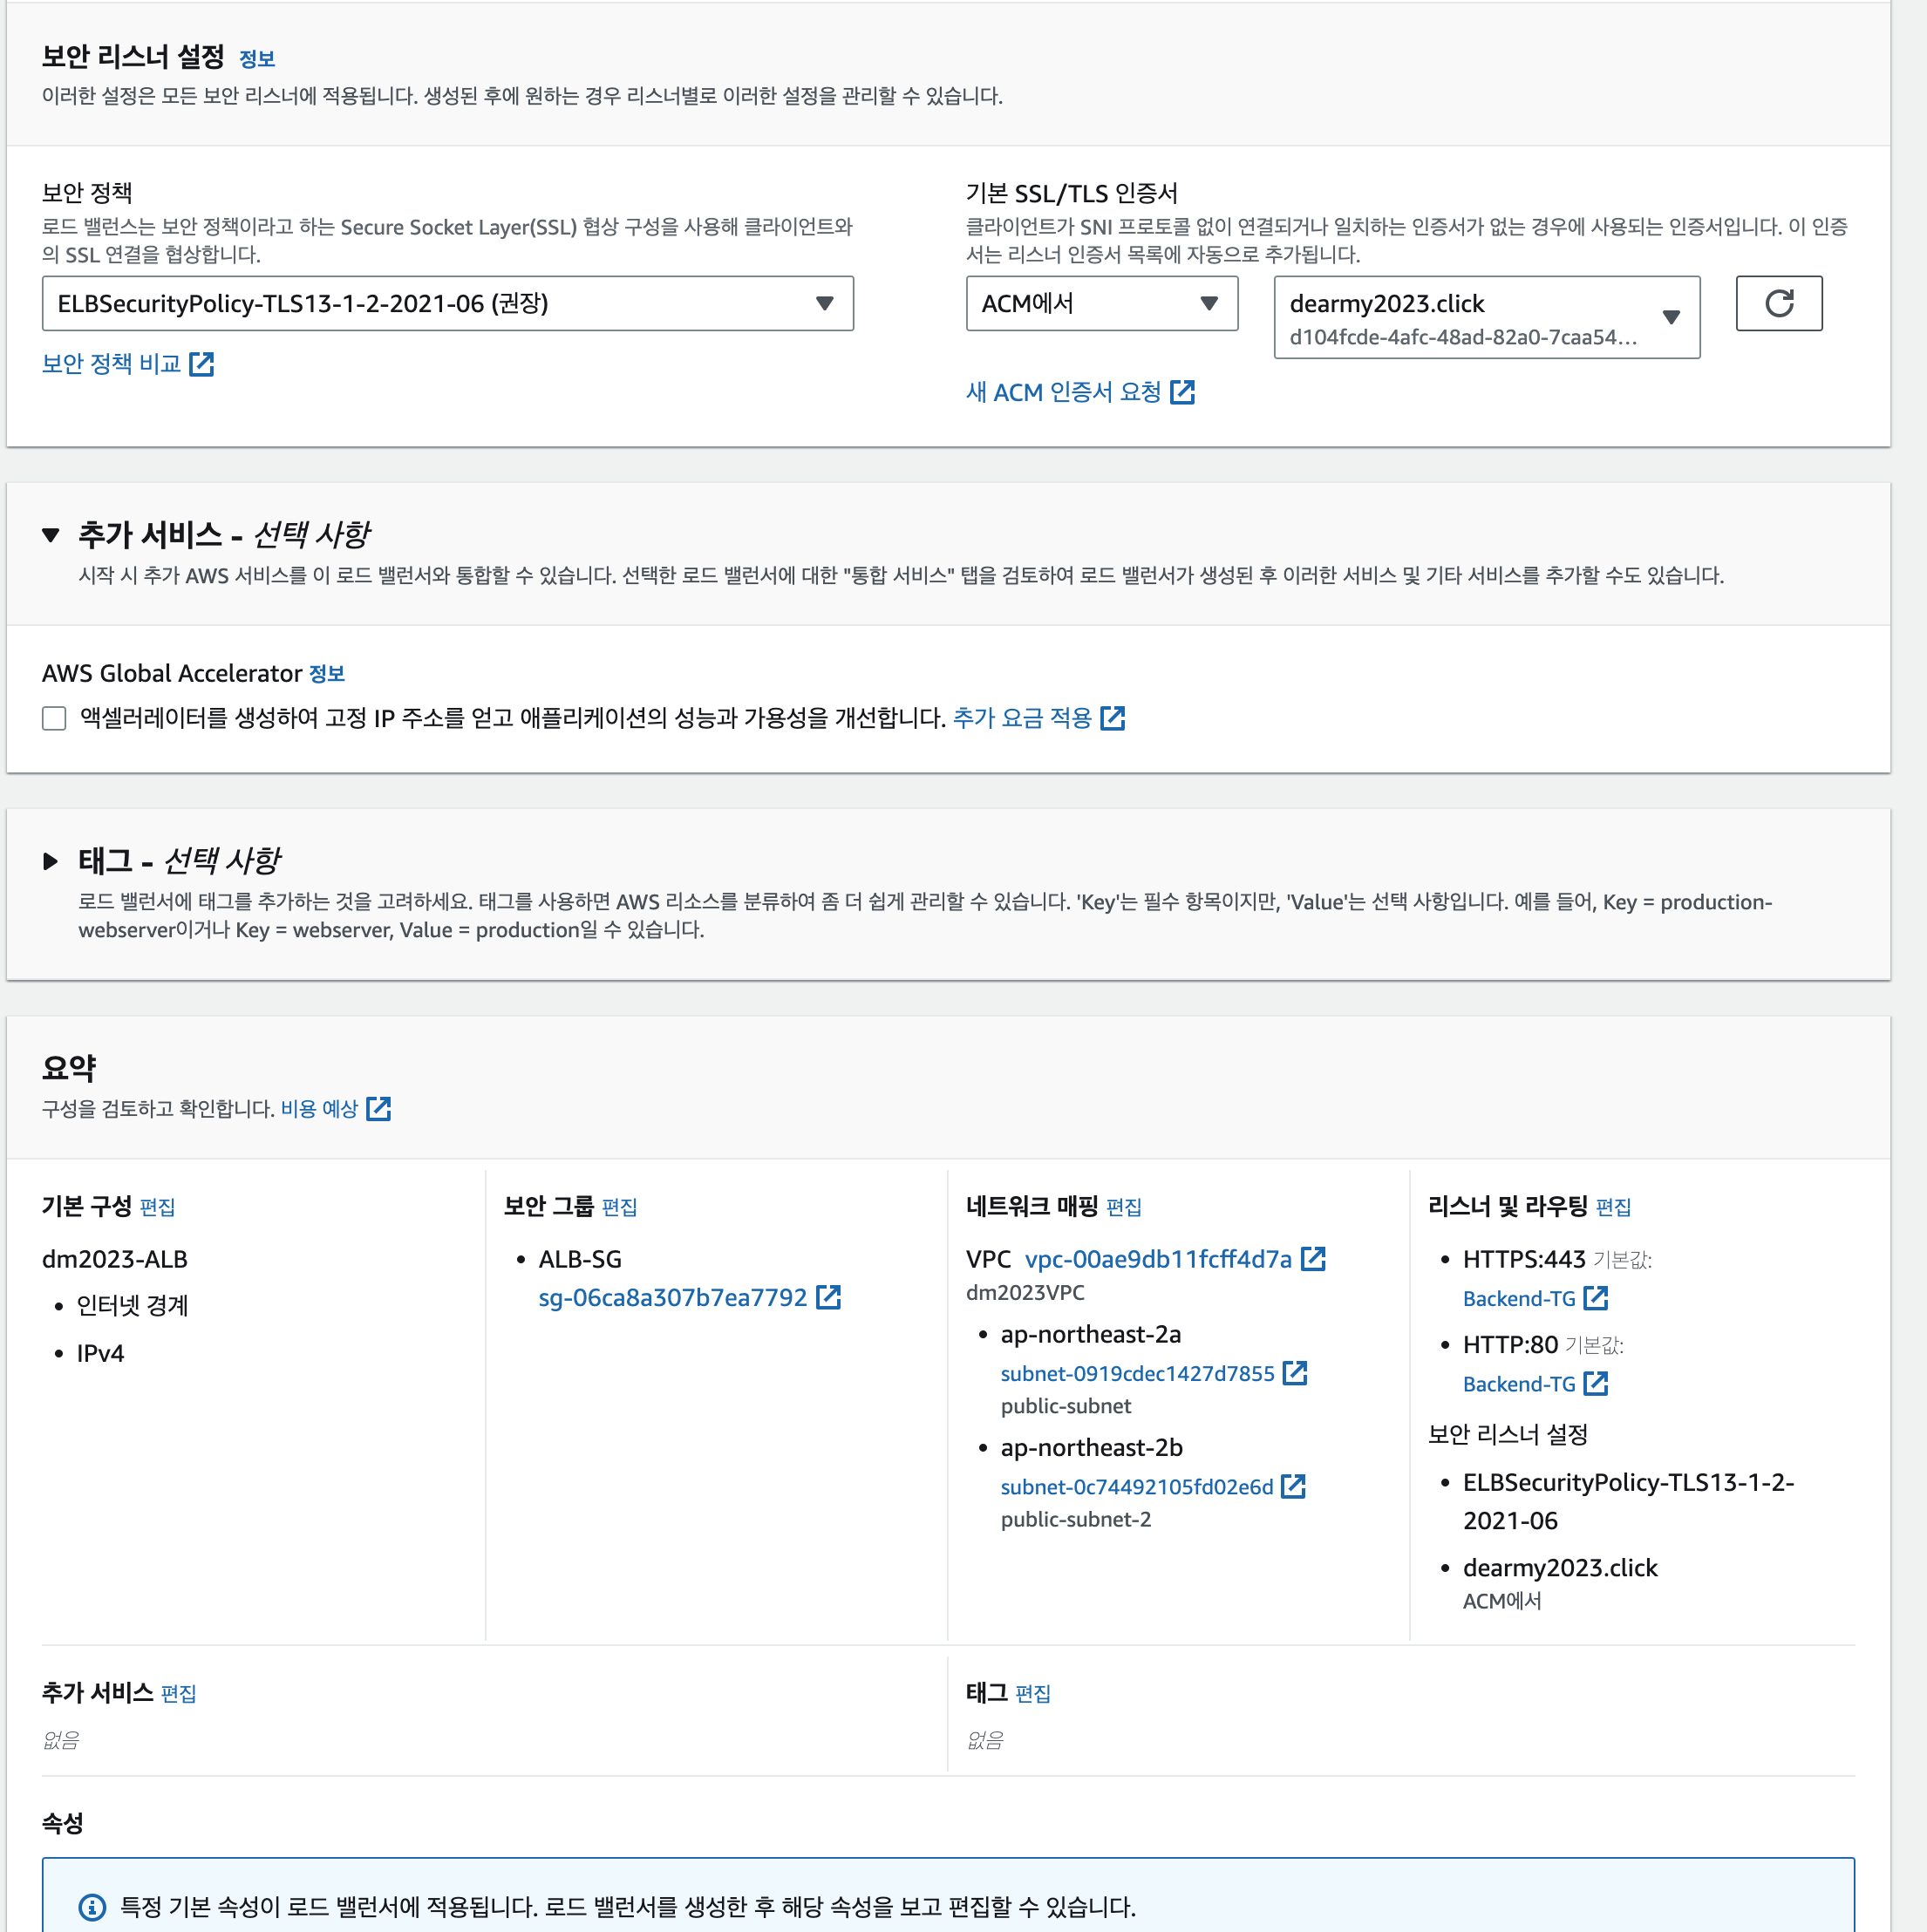The height and width of the screenshot is (1932, 1927).
Task: Open 정보 link next to AWS Global Accelerator
Action: click(x=327, y=674)
